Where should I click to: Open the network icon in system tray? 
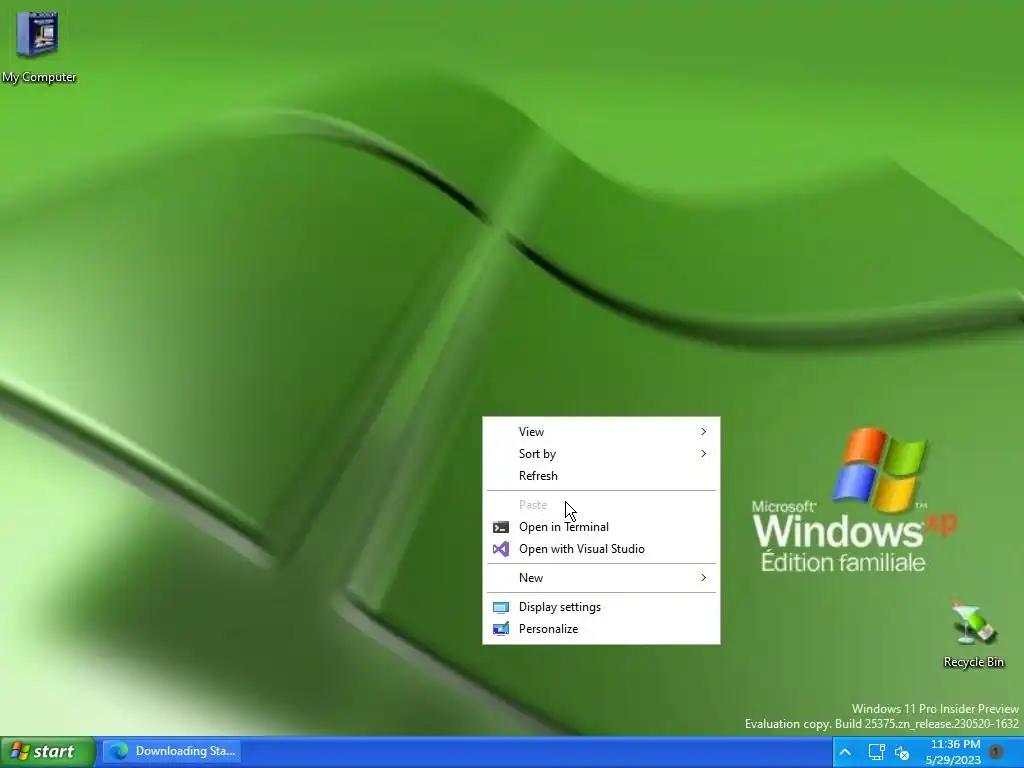(x=876, y=752)
